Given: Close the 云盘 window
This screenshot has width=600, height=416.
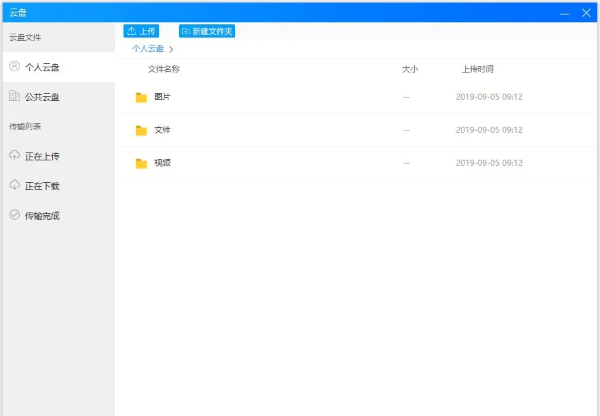Looking at the screenshot, I should 586,13.
